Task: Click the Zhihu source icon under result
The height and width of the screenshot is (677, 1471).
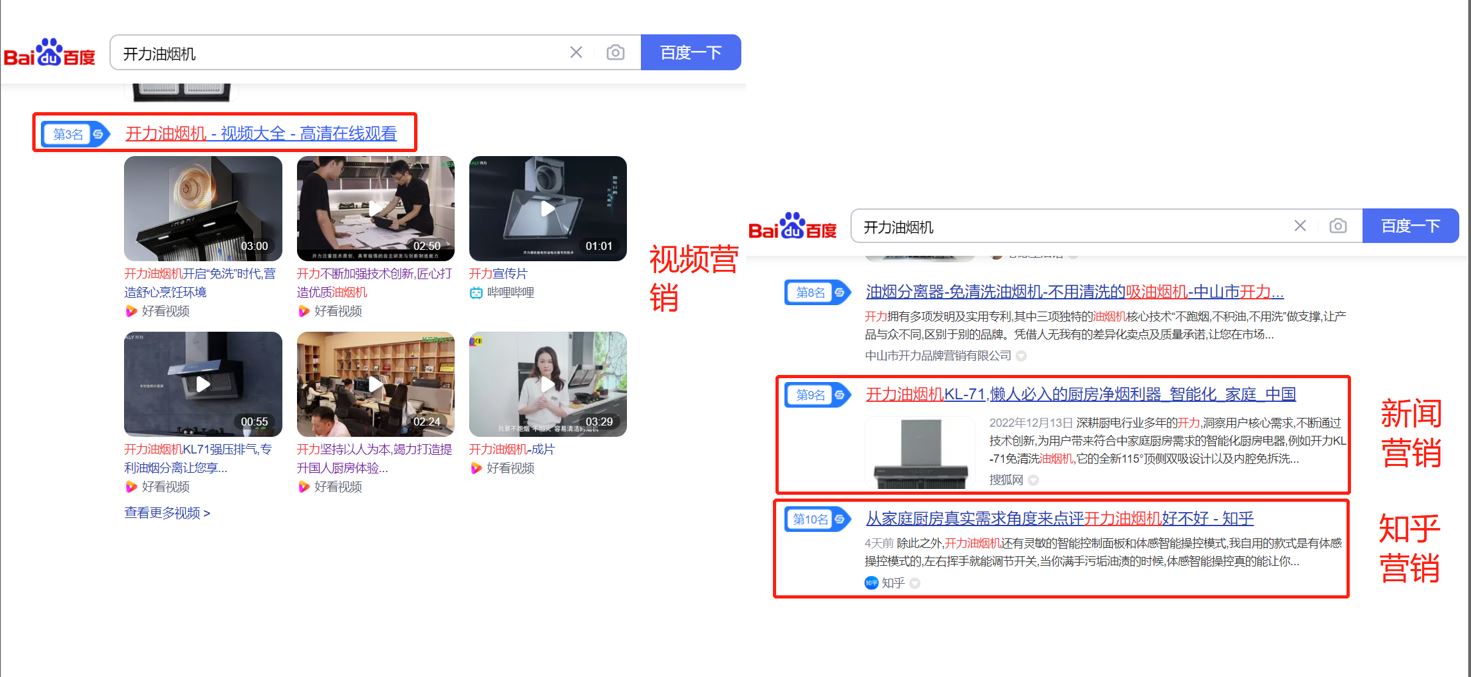Action: (871, 583)
